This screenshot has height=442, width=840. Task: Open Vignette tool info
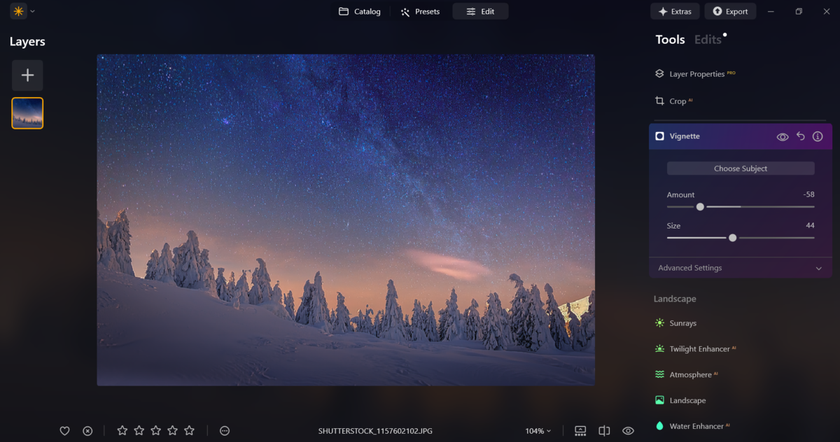[x=817, y=136]
